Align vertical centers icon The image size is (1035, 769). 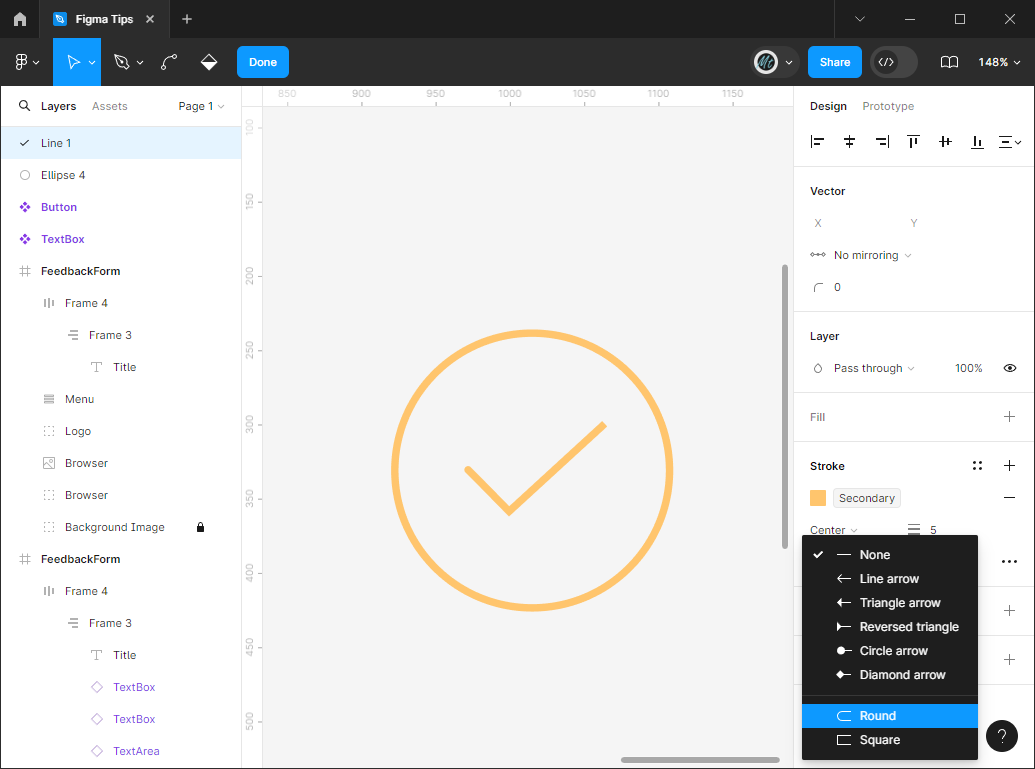coord(945,141)
